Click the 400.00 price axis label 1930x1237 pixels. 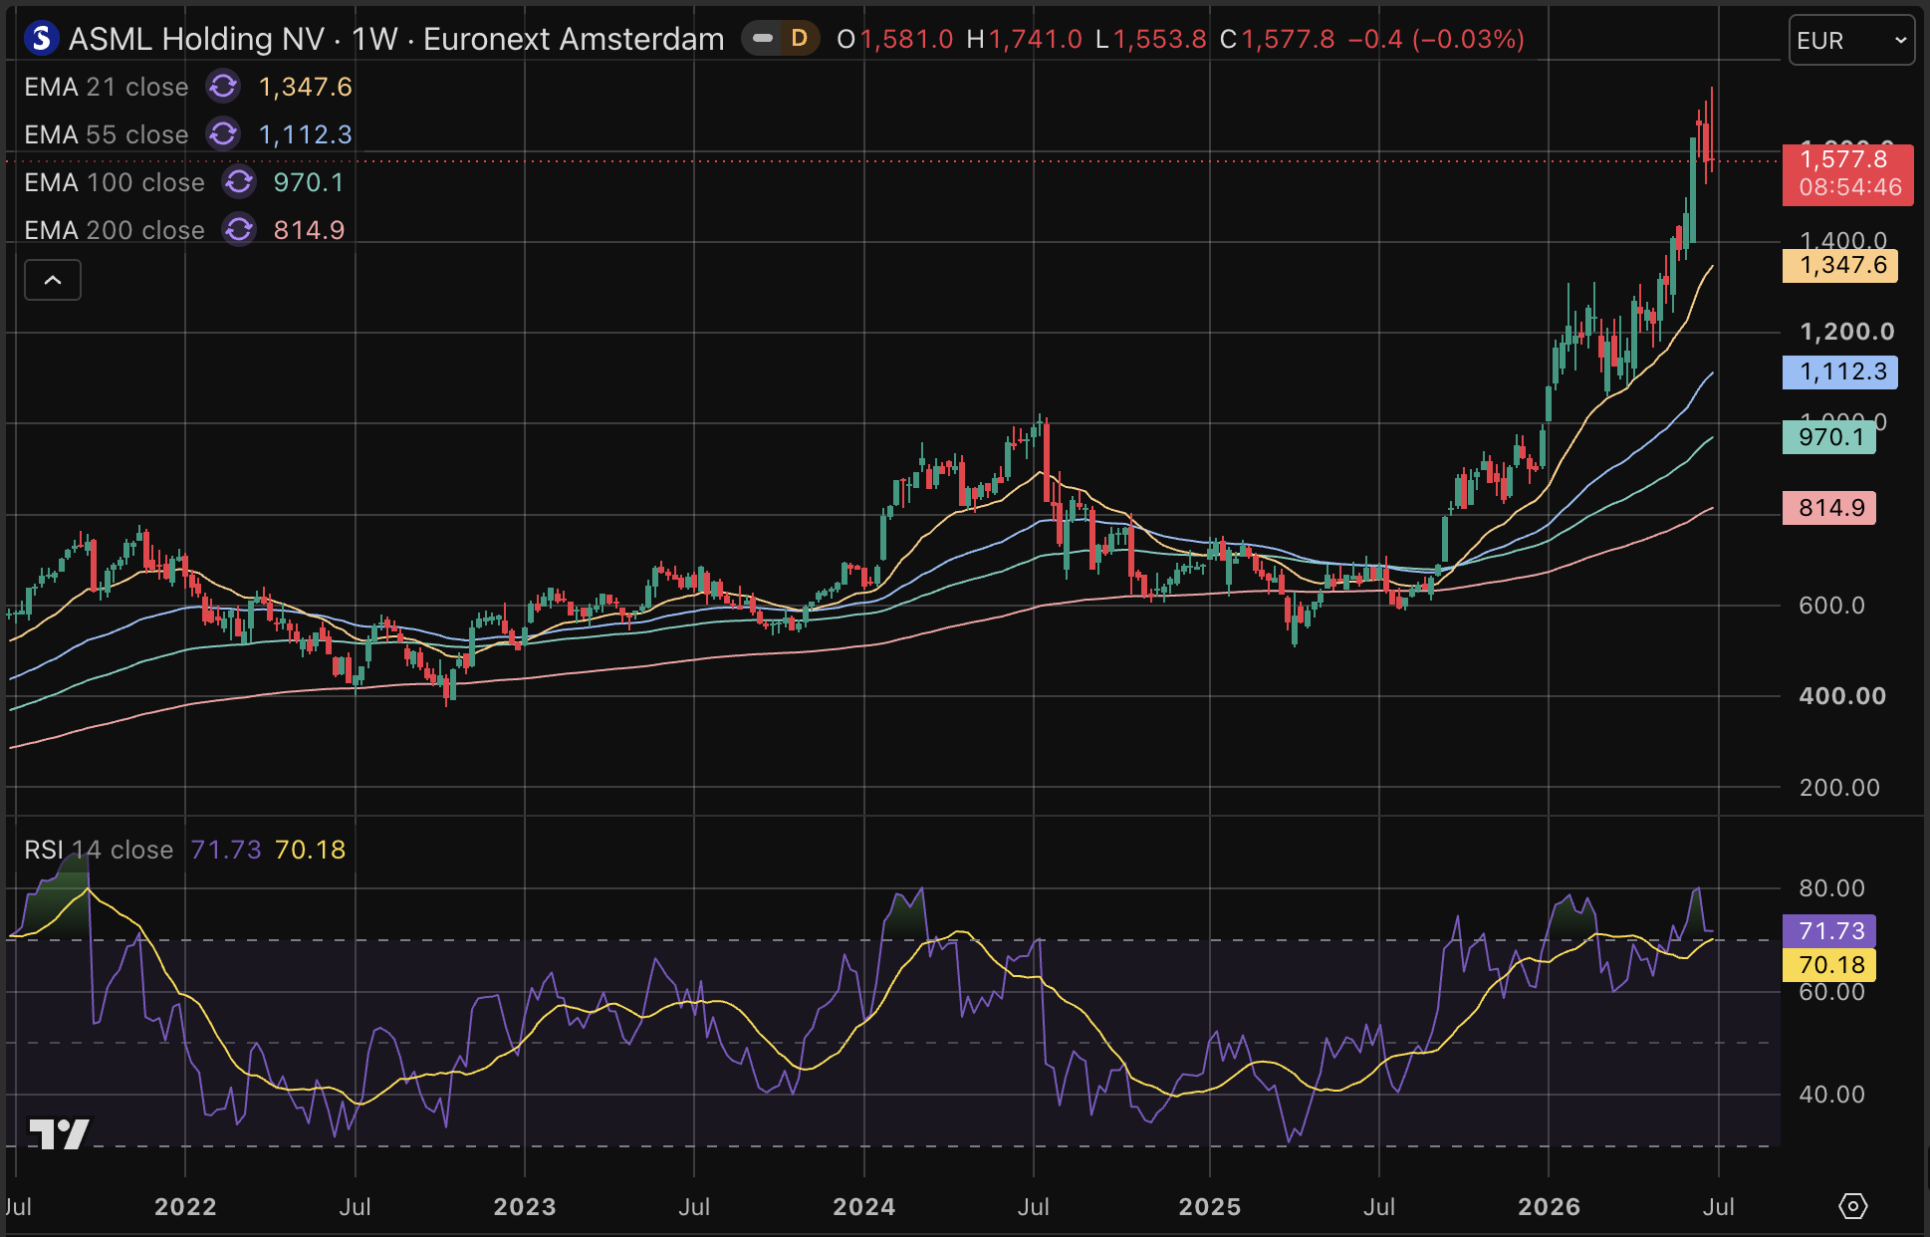pyautogui.click(x=1842, y=696)
